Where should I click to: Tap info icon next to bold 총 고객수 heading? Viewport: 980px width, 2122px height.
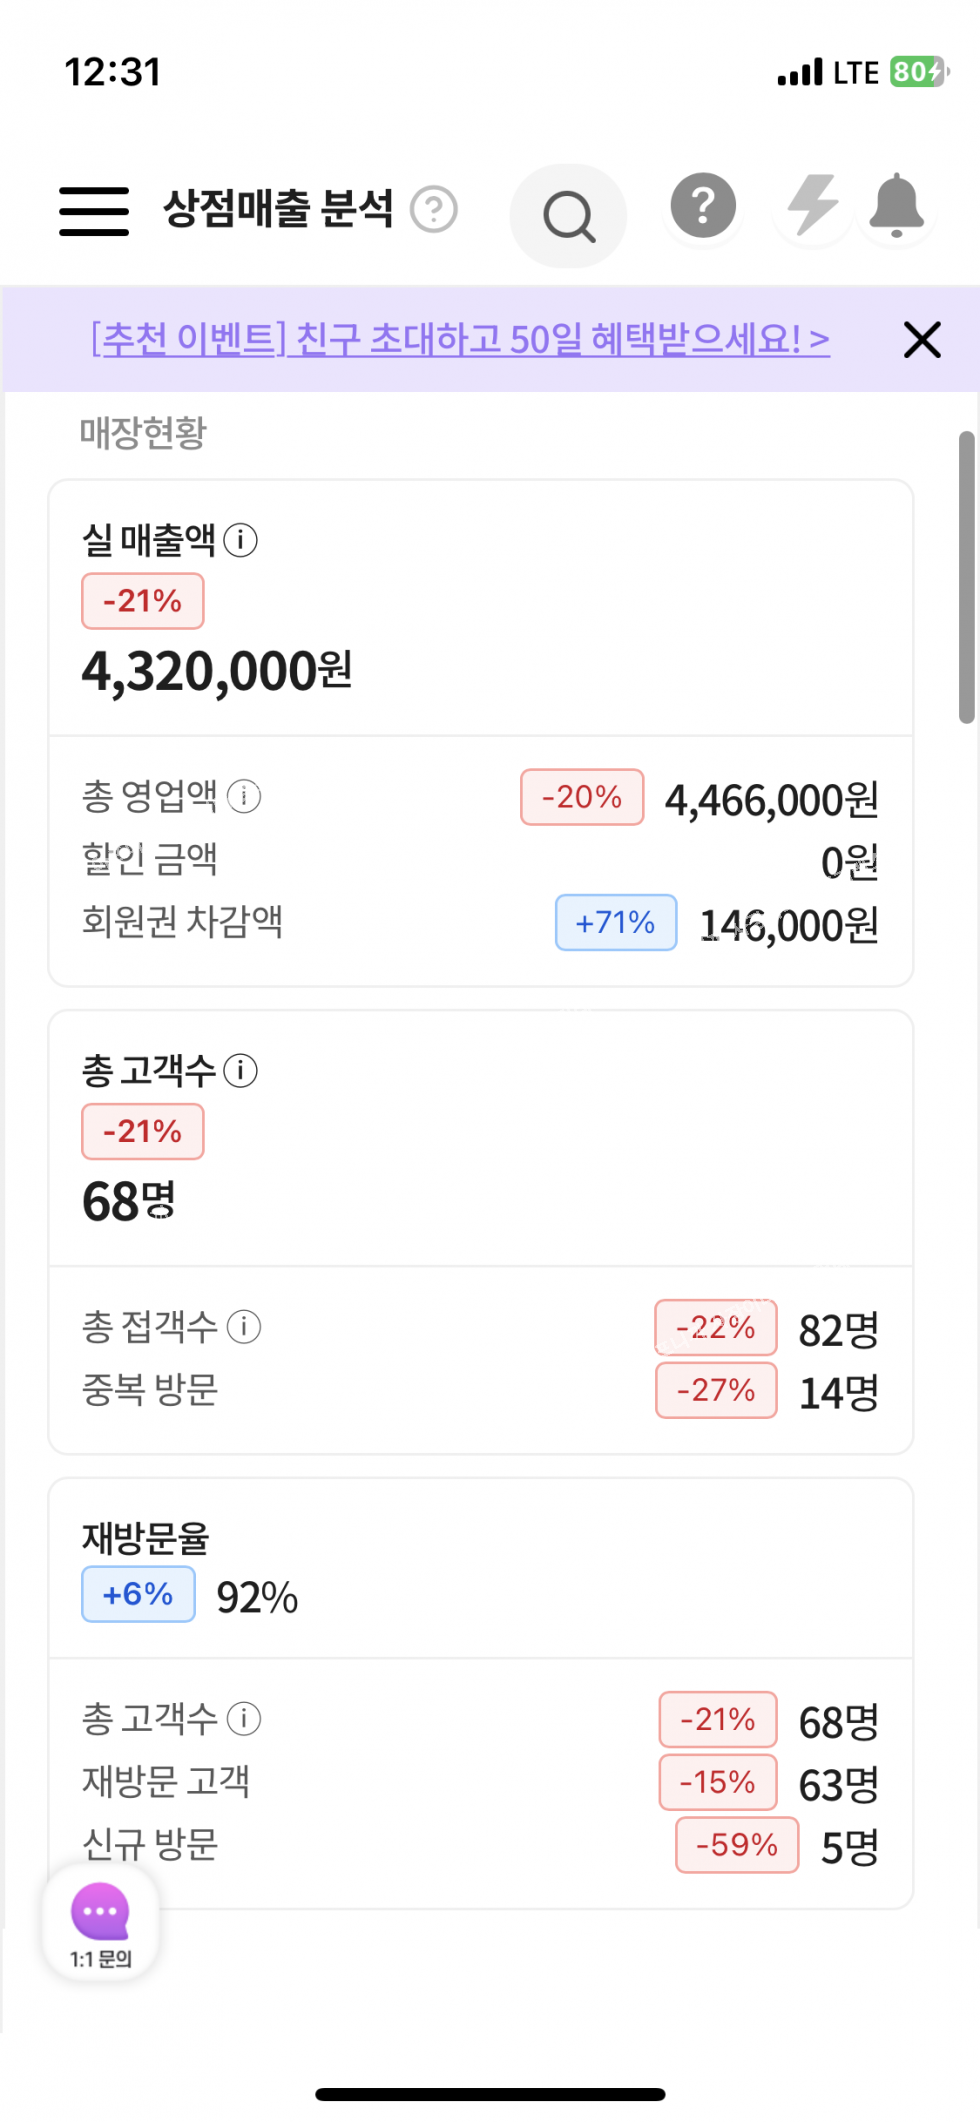pos(241,1071)
